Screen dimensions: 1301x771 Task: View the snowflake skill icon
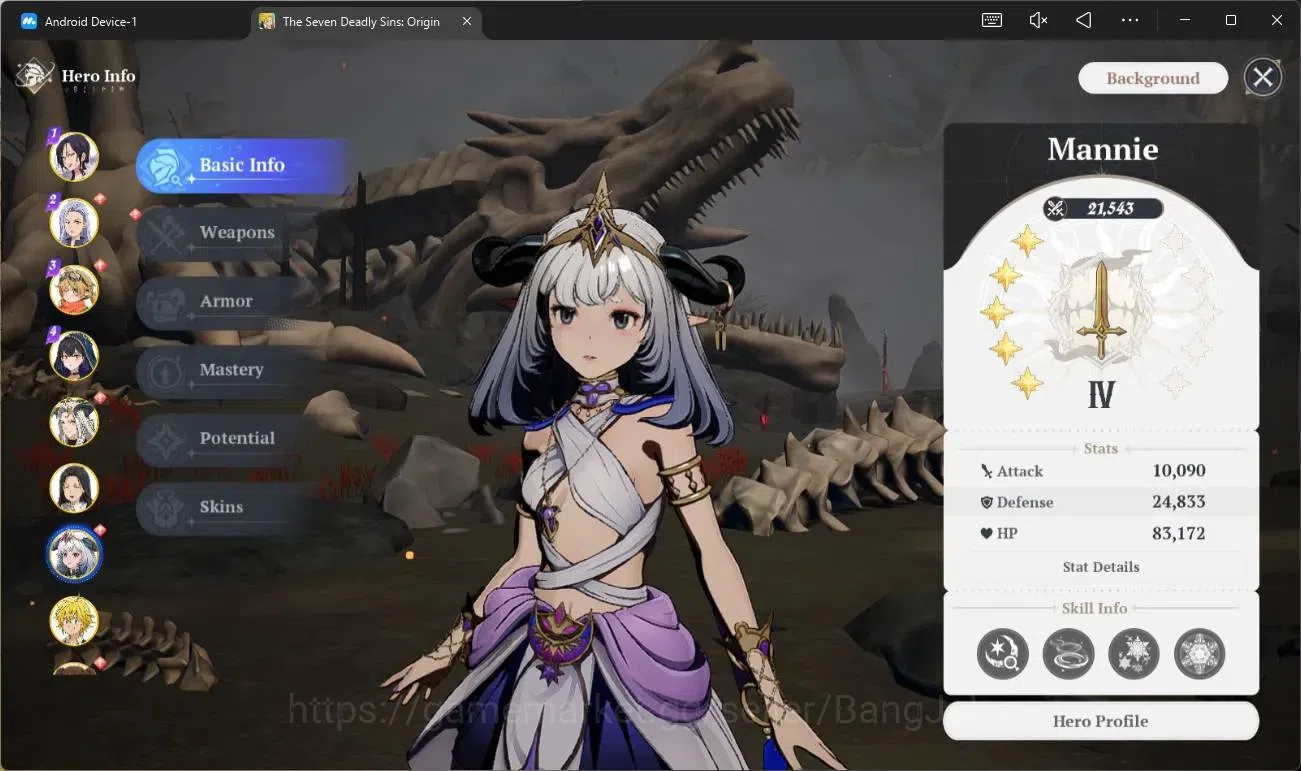[x=1134, y=654]
